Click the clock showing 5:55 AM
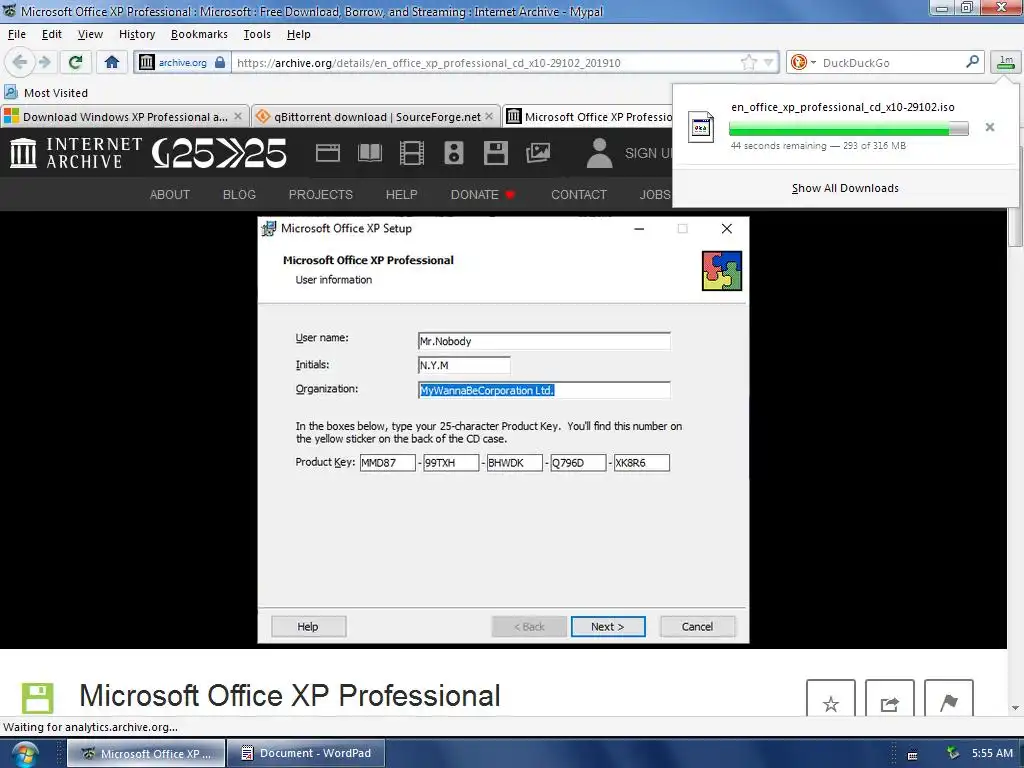The height and width of the screenshot is (768, 1024). (x=992, y=753)
